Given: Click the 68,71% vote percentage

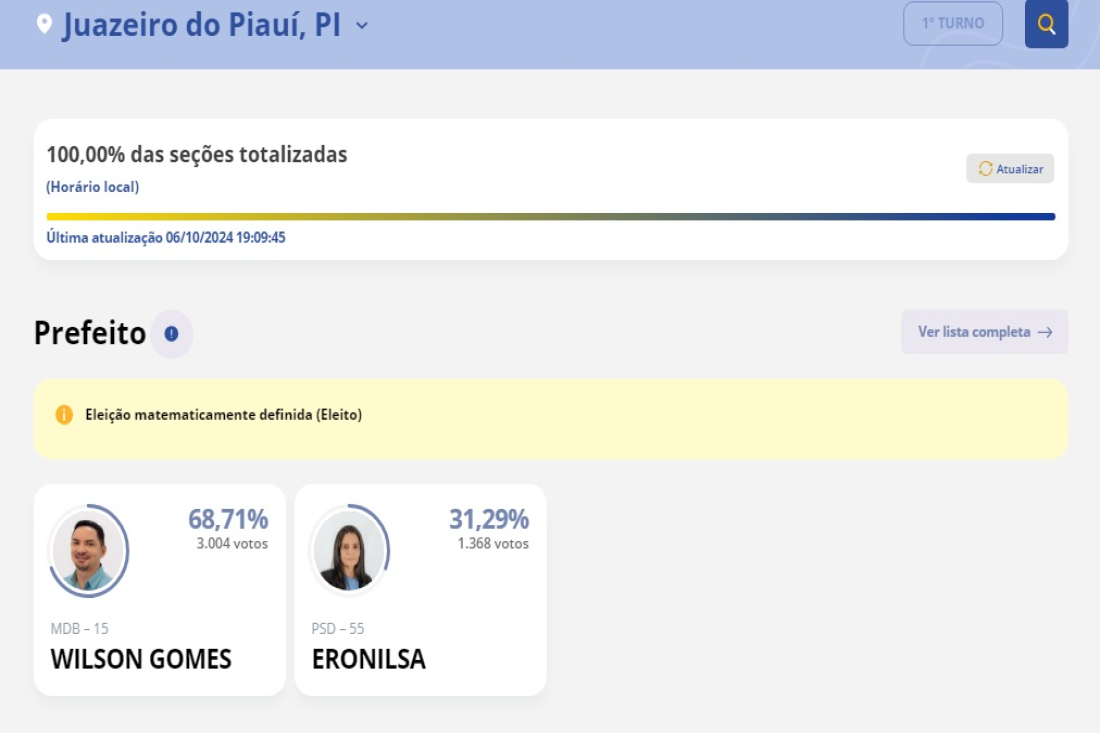Looking at the screenshot, I should click(x=228, y=519).
